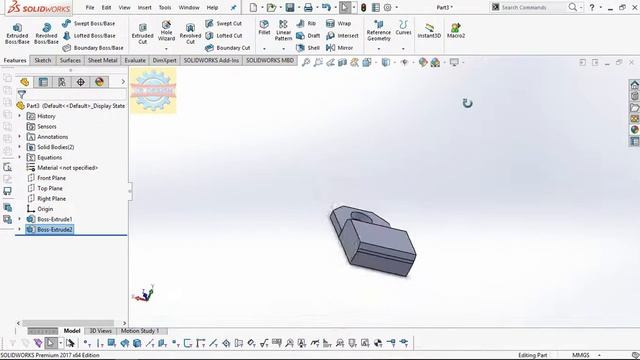640x360 pixels.
Task: Click the Mirror feature
Action: pyautogui.click(x=339, y=48)
